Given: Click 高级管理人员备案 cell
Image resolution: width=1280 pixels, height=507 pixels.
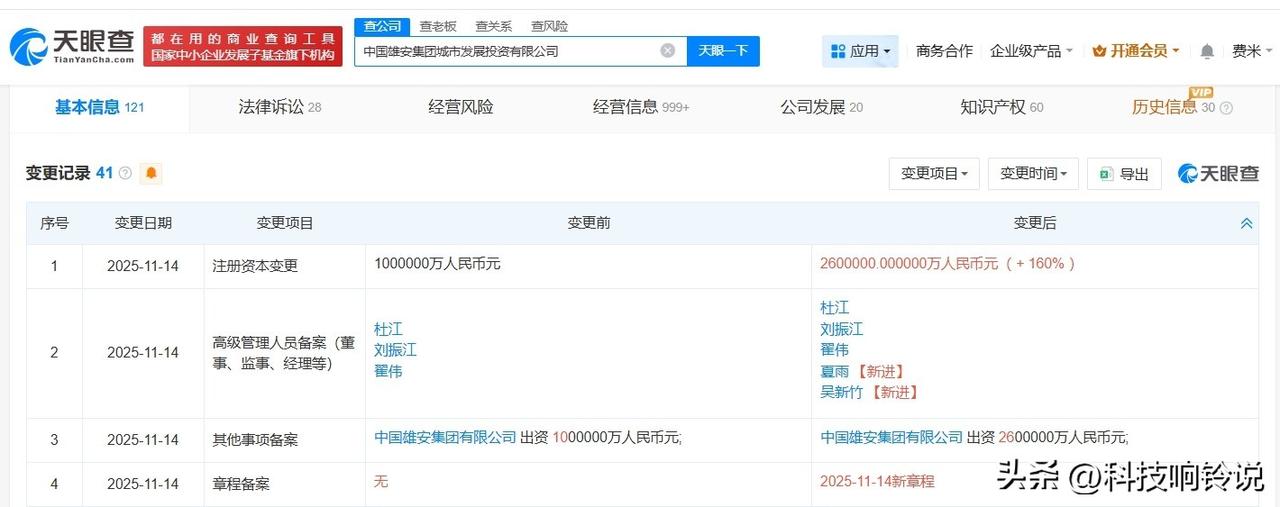Looking at the screenshot, I should point(284,353).
